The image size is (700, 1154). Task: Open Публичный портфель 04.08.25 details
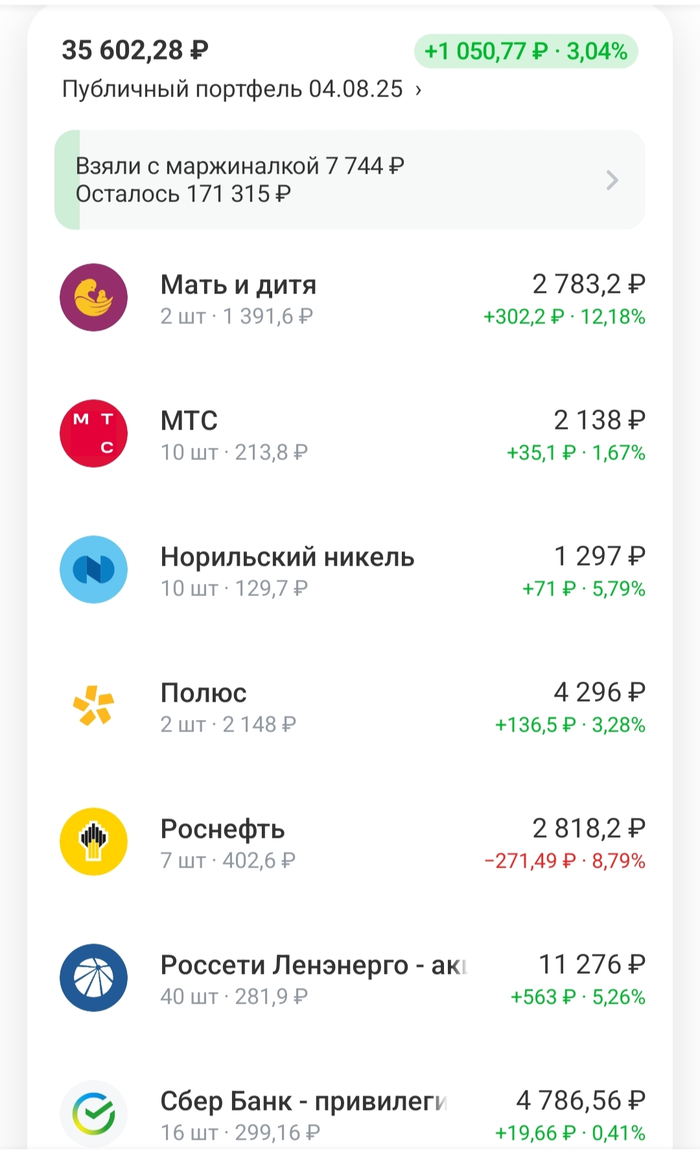[x=241, y=89]
